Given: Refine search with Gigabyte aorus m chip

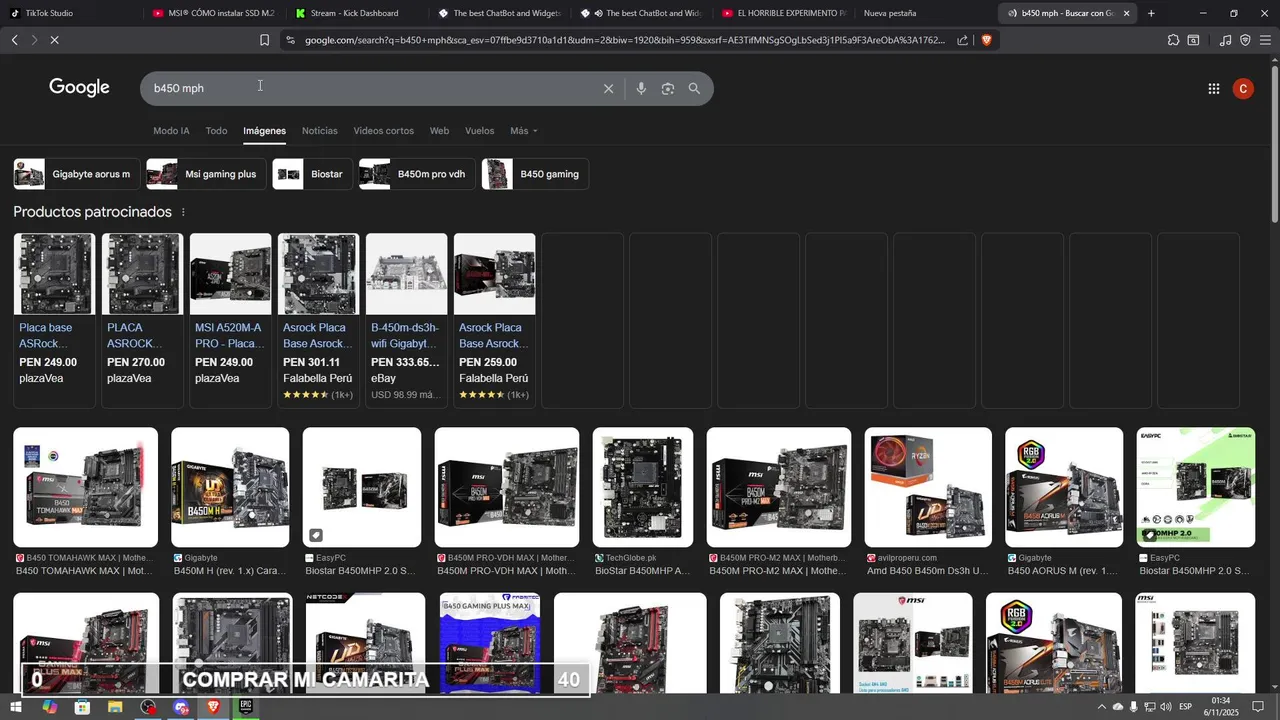Looking at the screenshot, I should (76, 174).
